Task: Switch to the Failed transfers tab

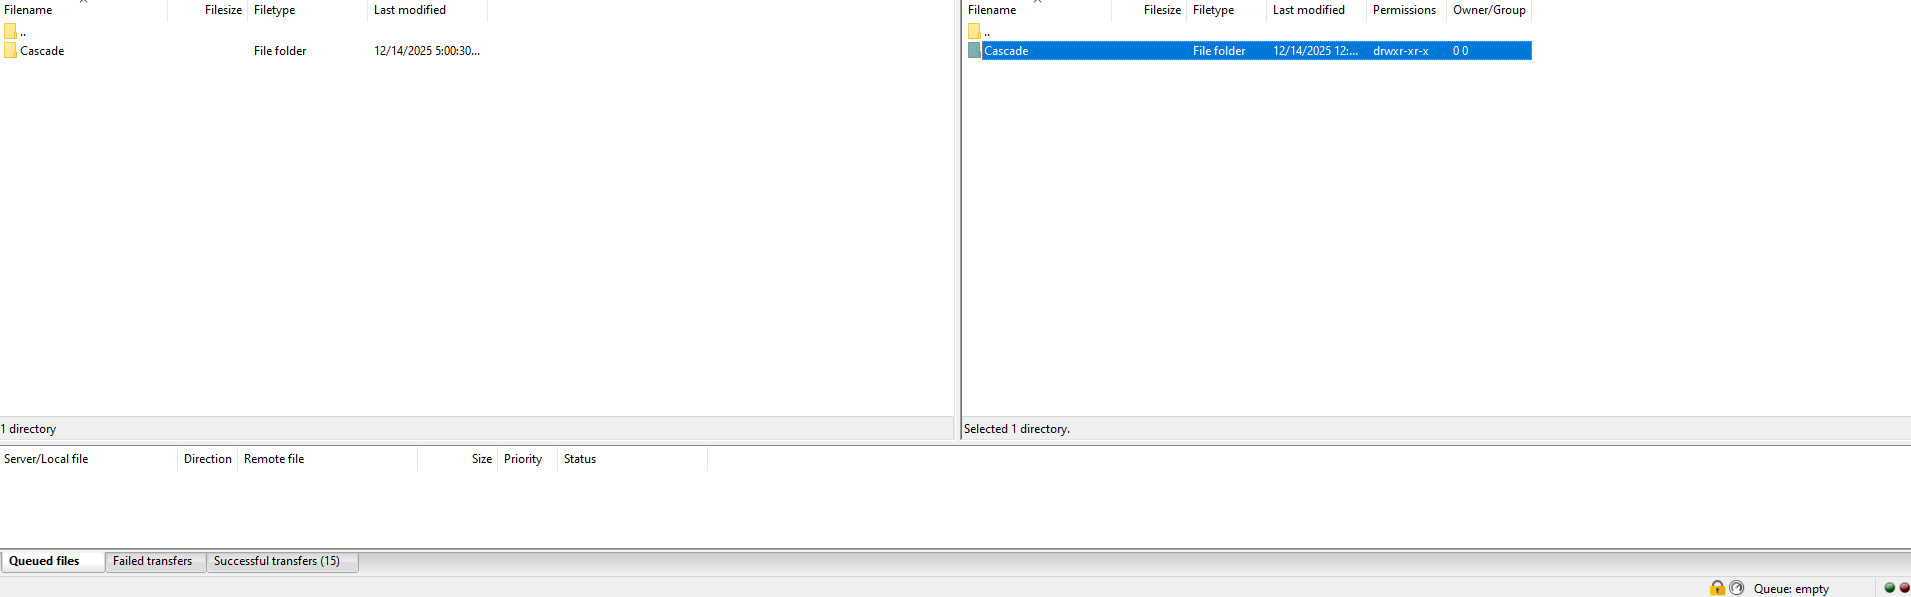Action: pos(152,561)
